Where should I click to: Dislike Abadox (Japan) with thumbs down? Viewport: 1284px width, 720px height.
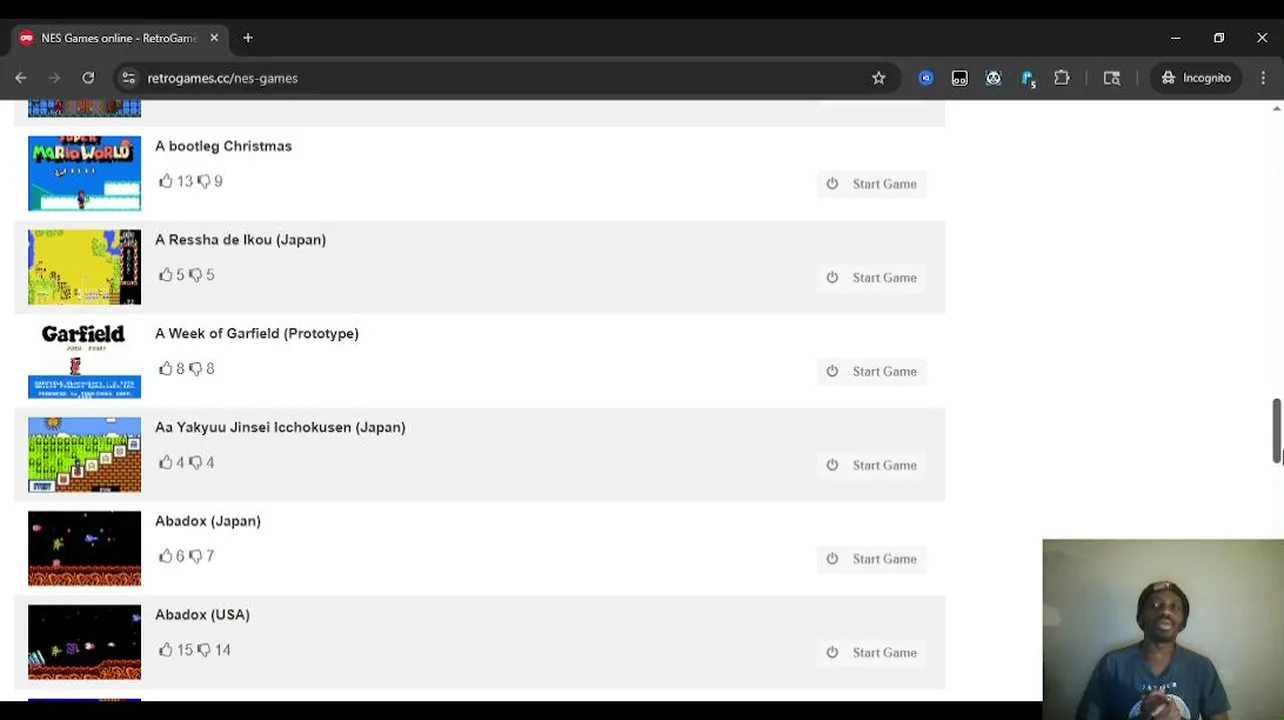[195, 556]
